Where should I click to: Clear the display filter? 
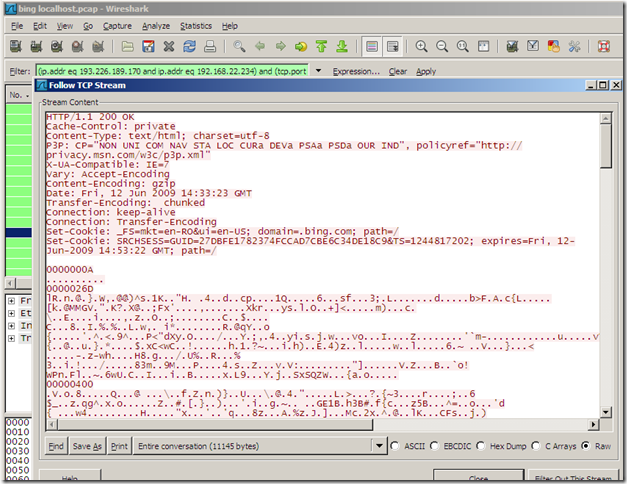397,71
